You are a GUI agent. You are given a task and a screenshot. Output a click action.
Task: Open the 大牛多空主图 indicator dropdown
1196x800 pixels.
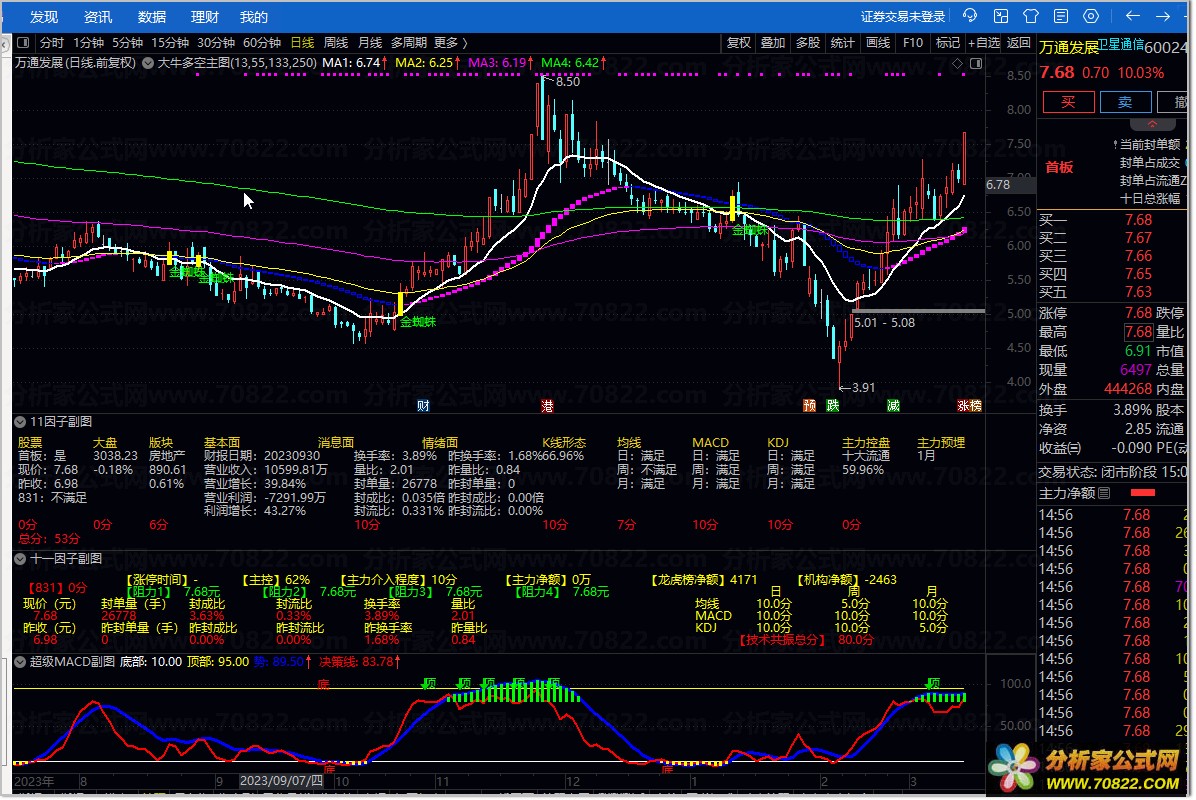click(x=148, y=63)
